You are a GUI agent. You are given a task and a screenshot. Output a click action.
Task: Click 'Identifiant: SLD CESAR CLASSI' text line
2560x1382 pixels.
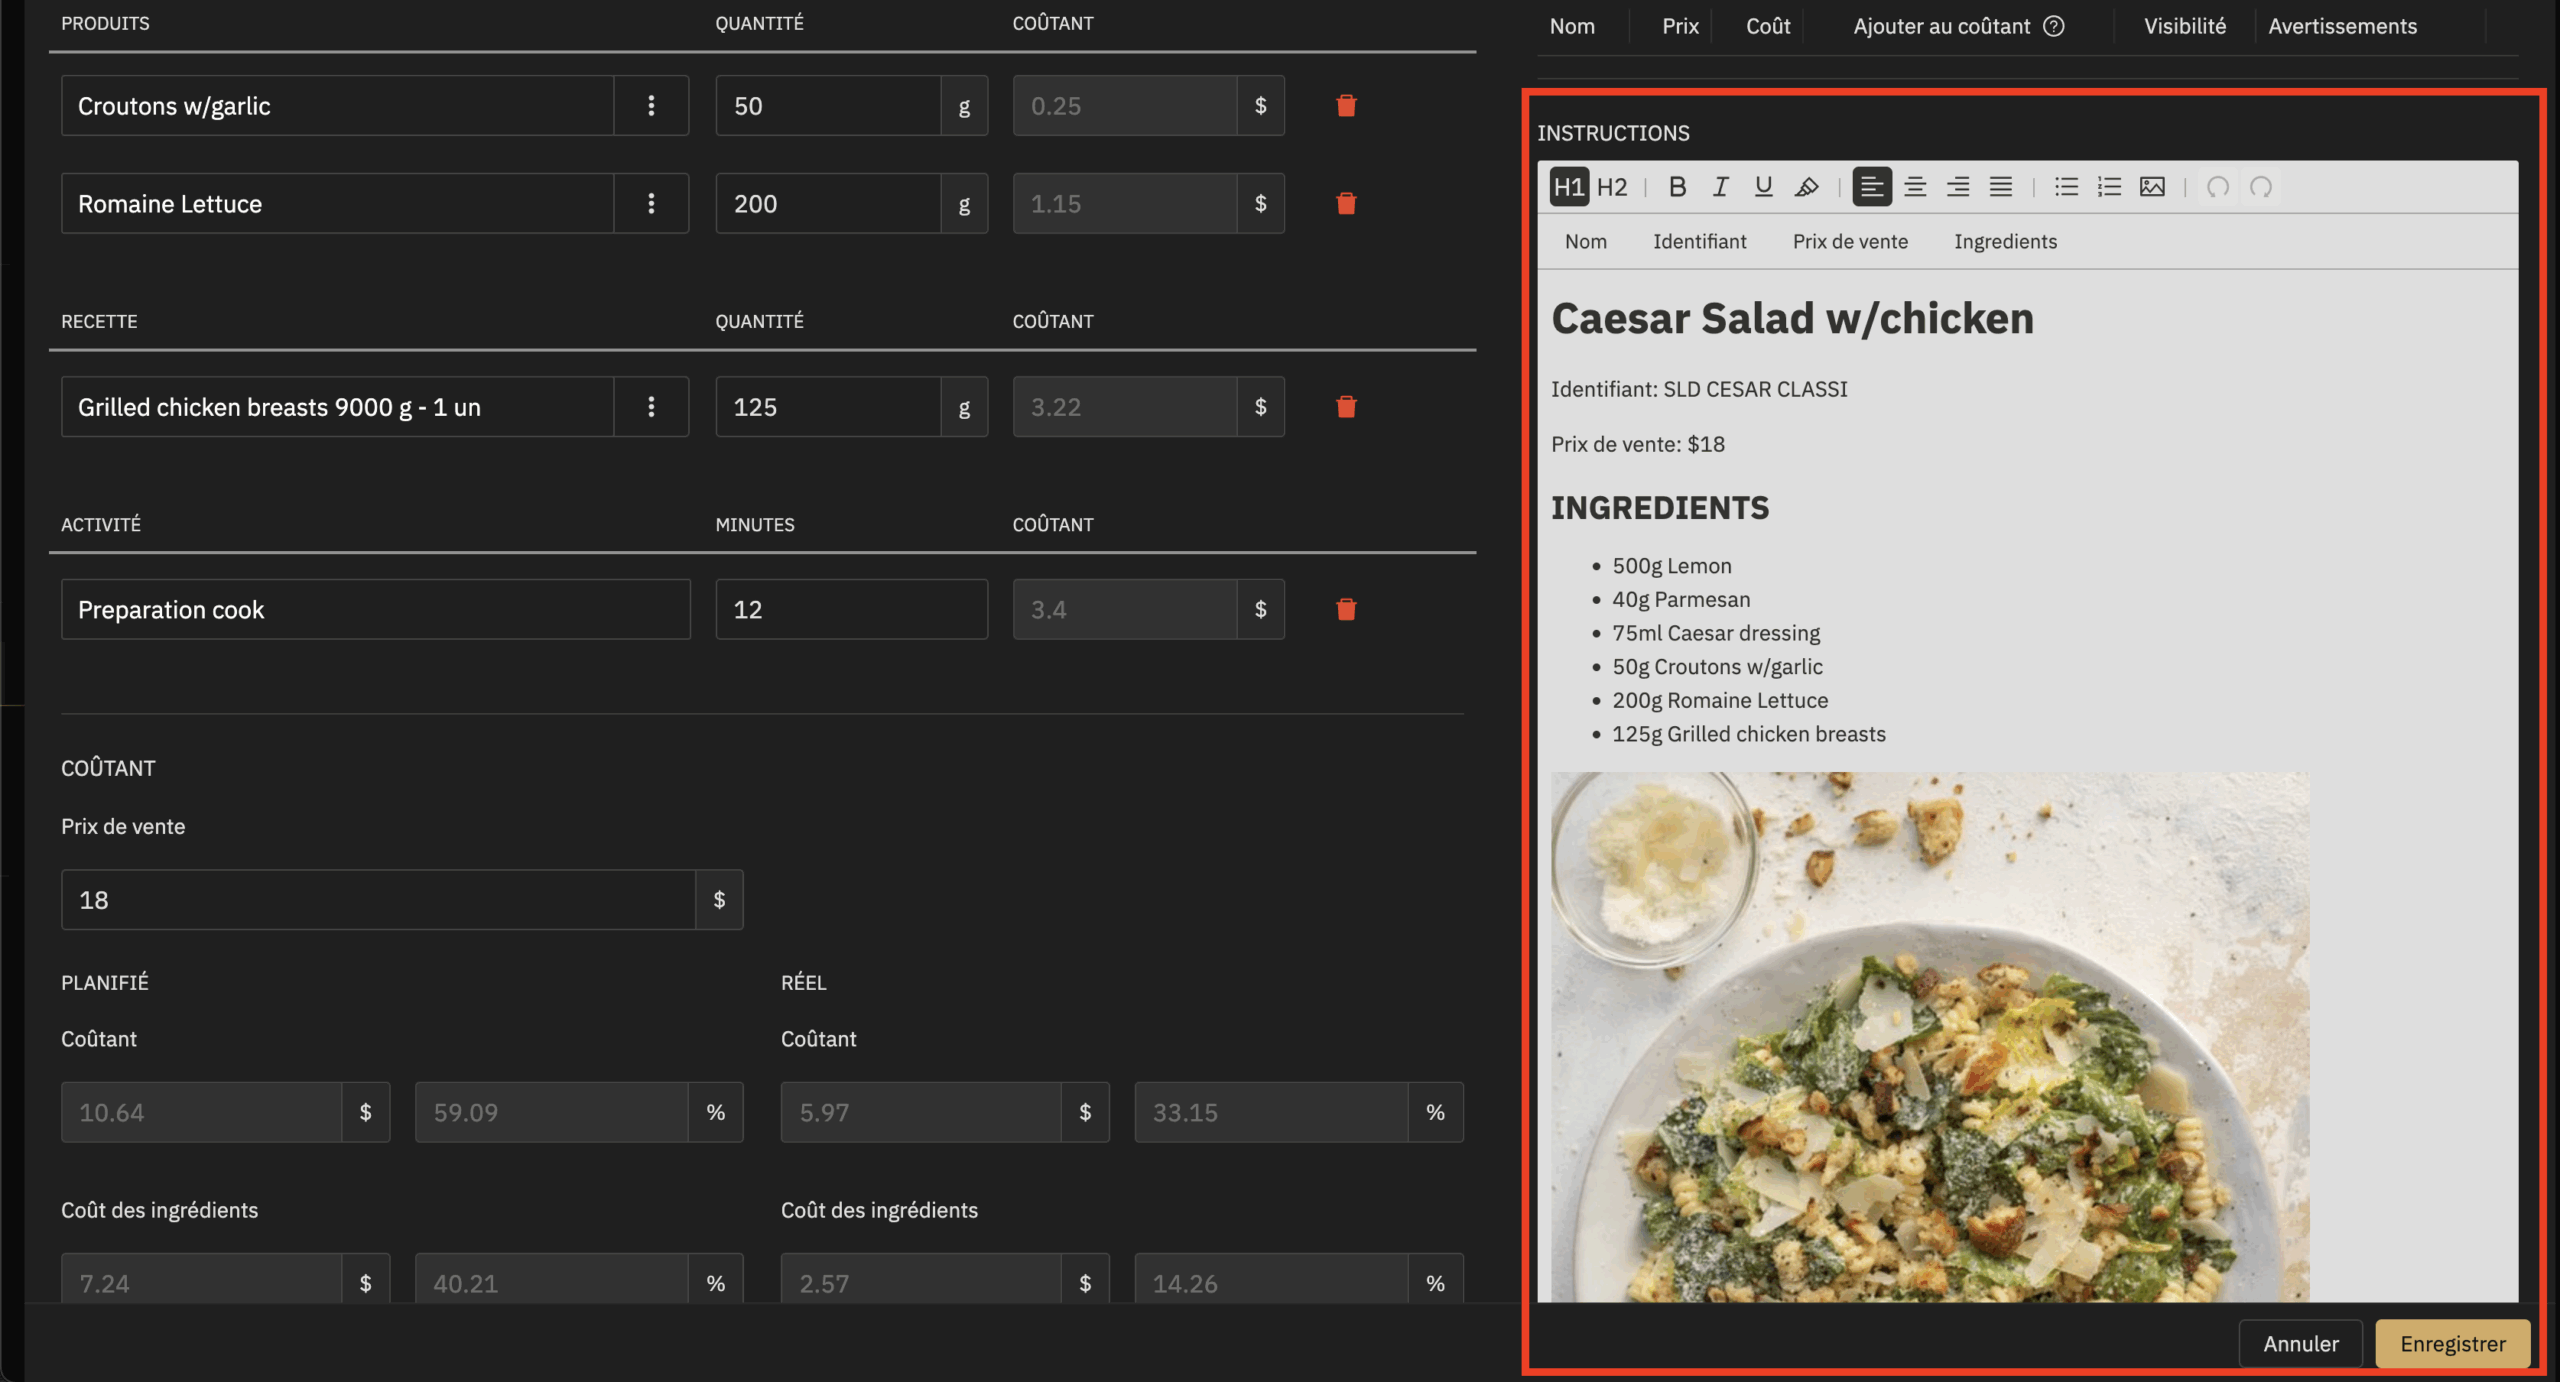click(1699, 389)
